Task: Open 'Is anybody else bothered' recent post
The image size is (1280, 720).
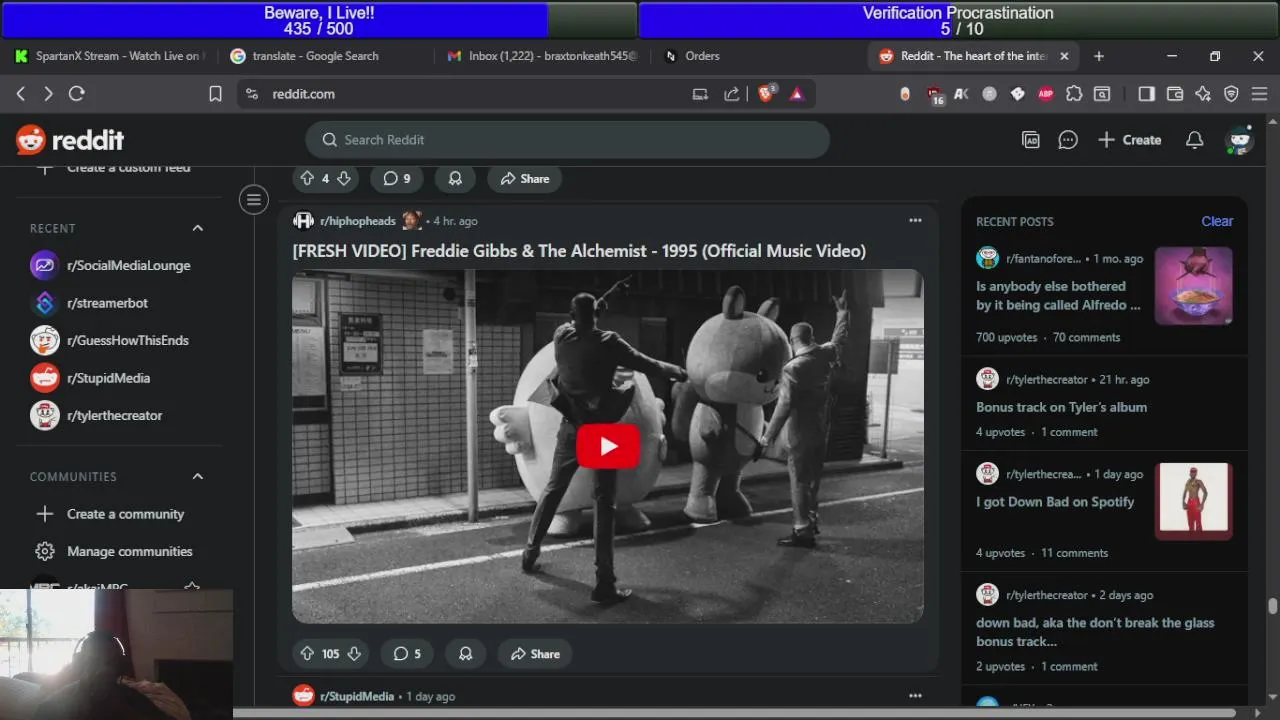Action: click(x=1058, y=296)
